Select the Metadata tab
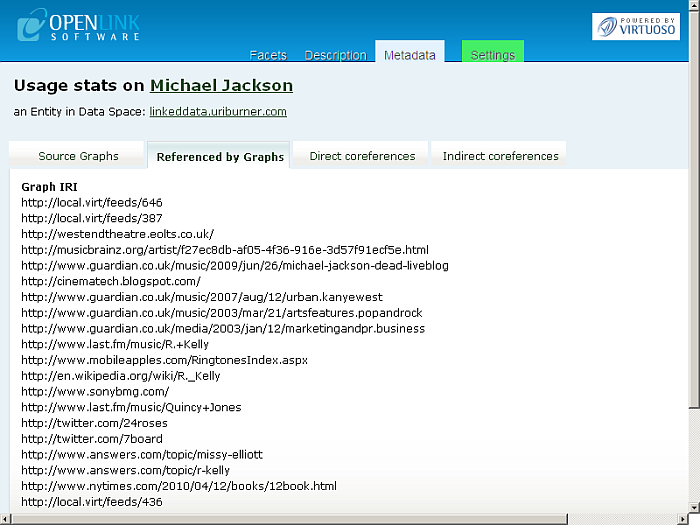Screen dimensions: 700x525 pos(410,55)
